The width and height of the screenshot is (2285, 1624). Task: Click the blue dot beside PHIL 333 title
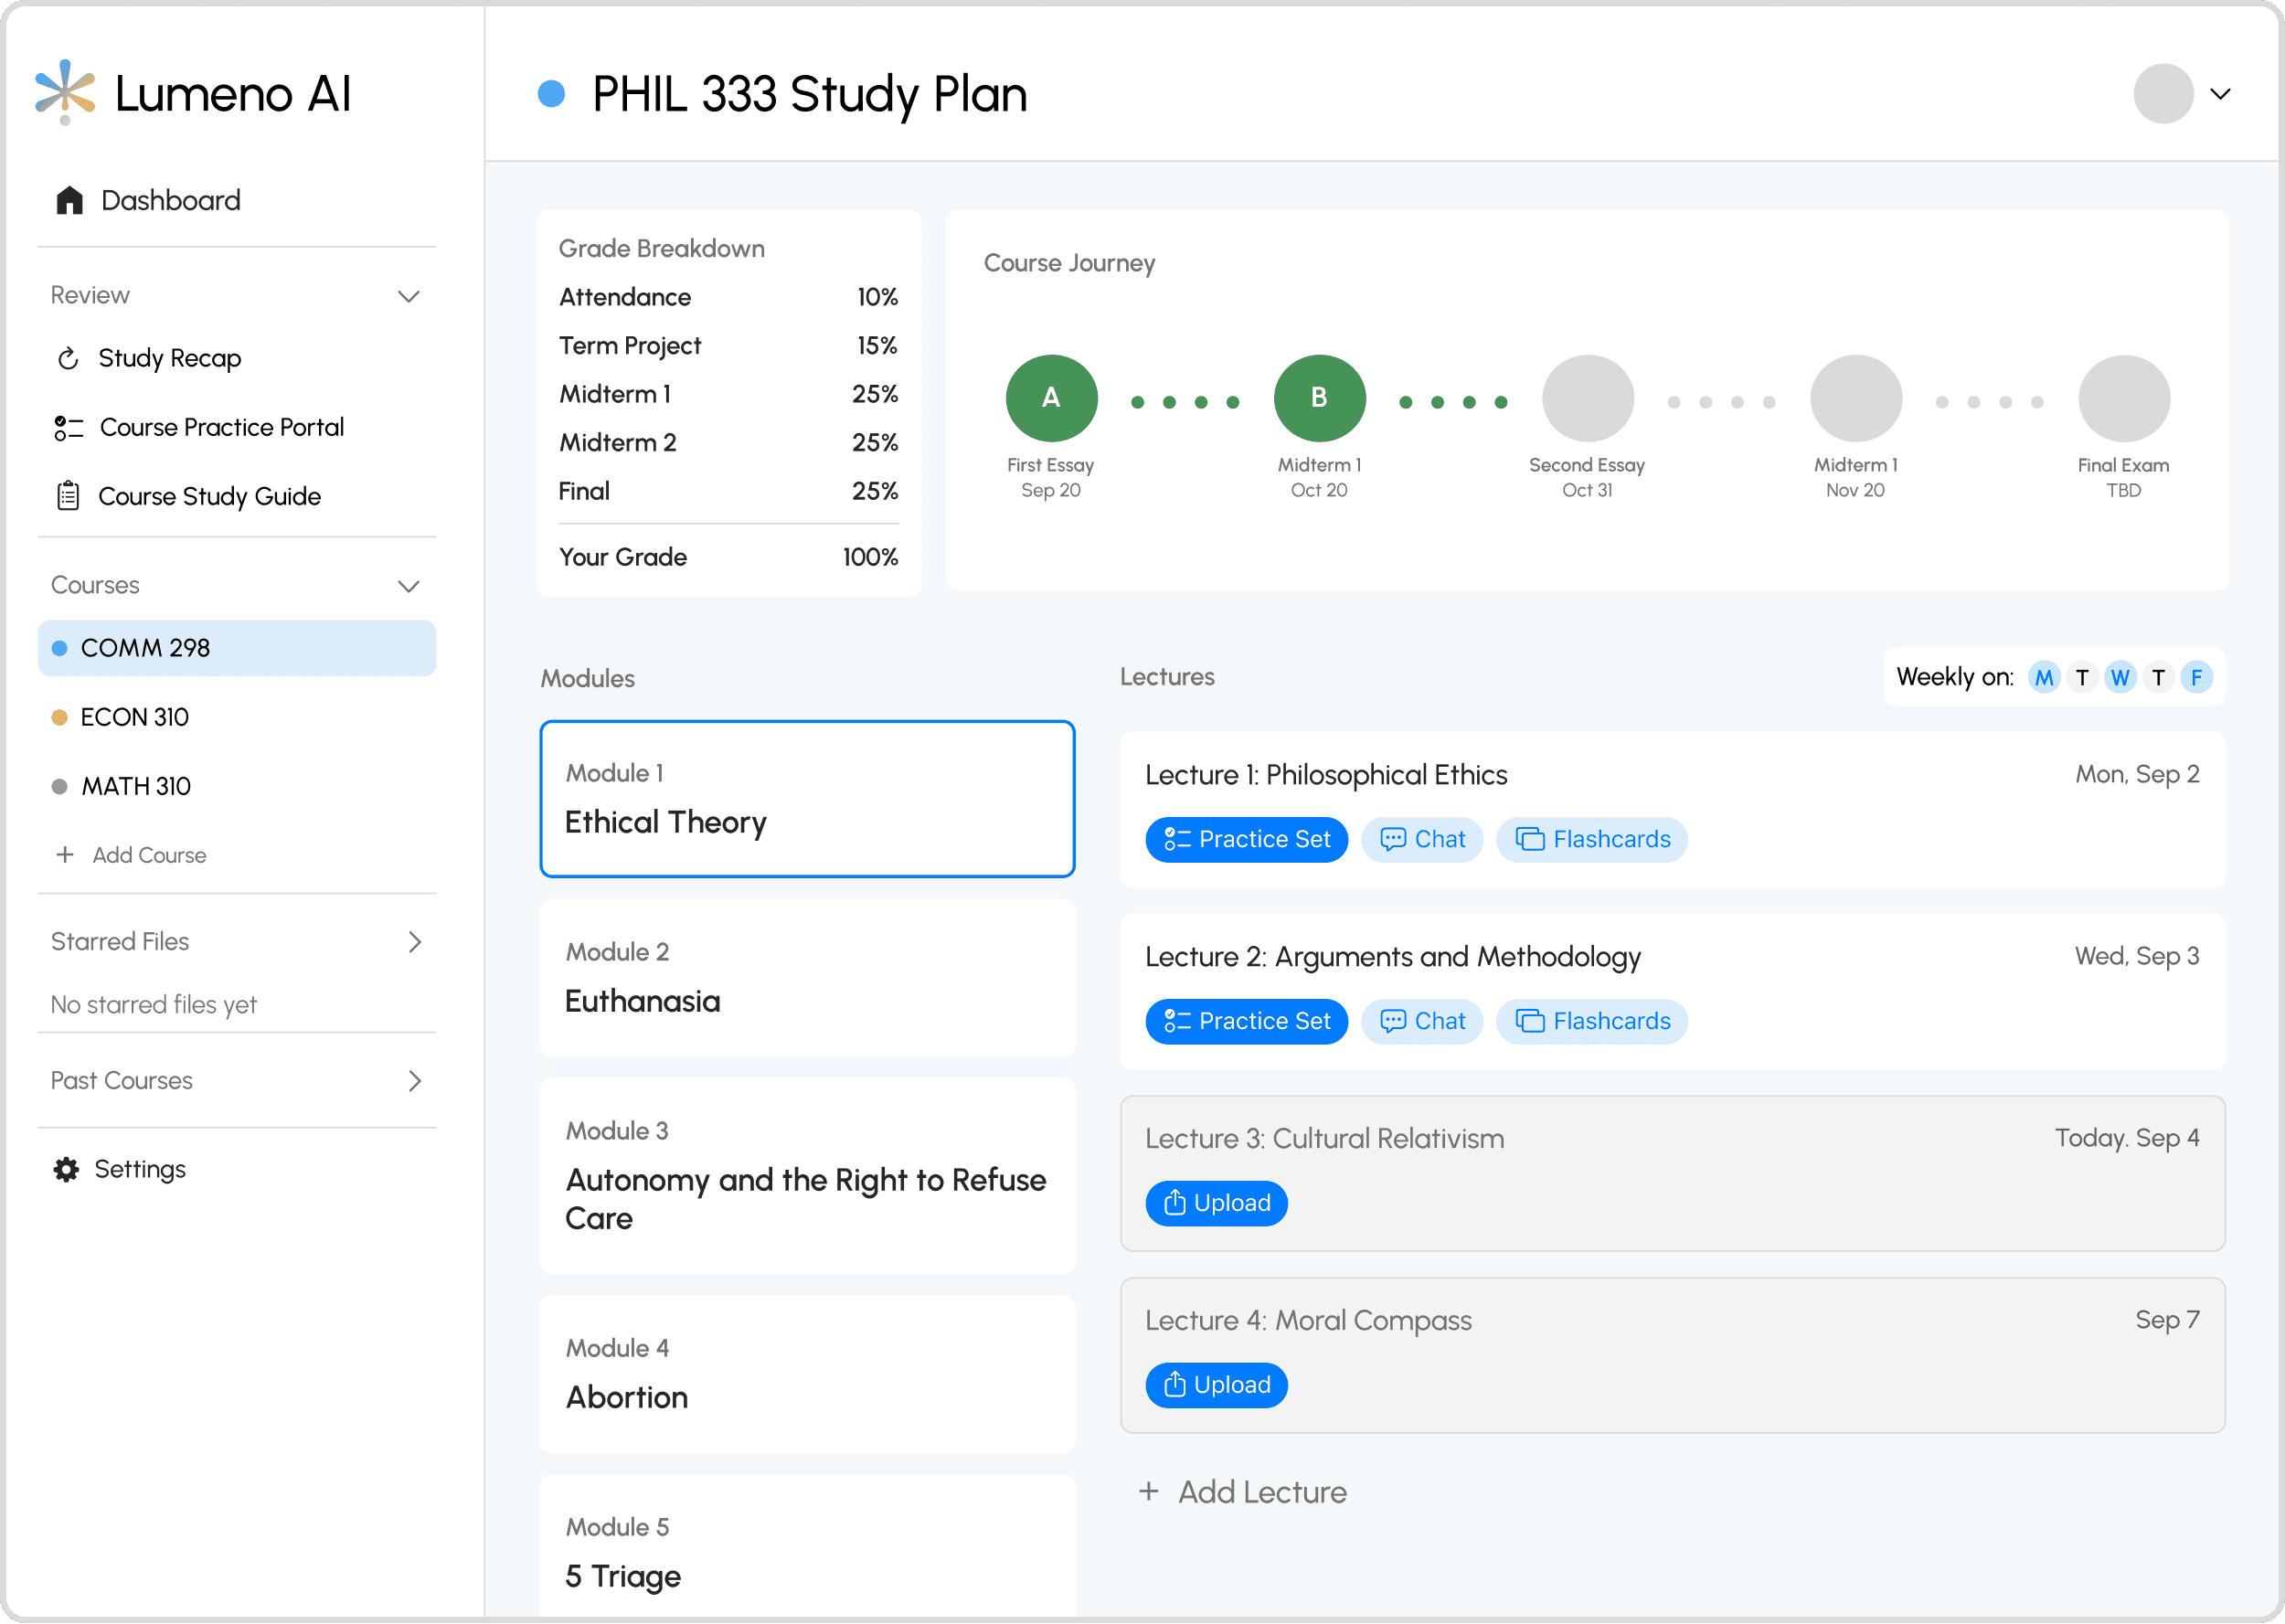pos(551,94)
